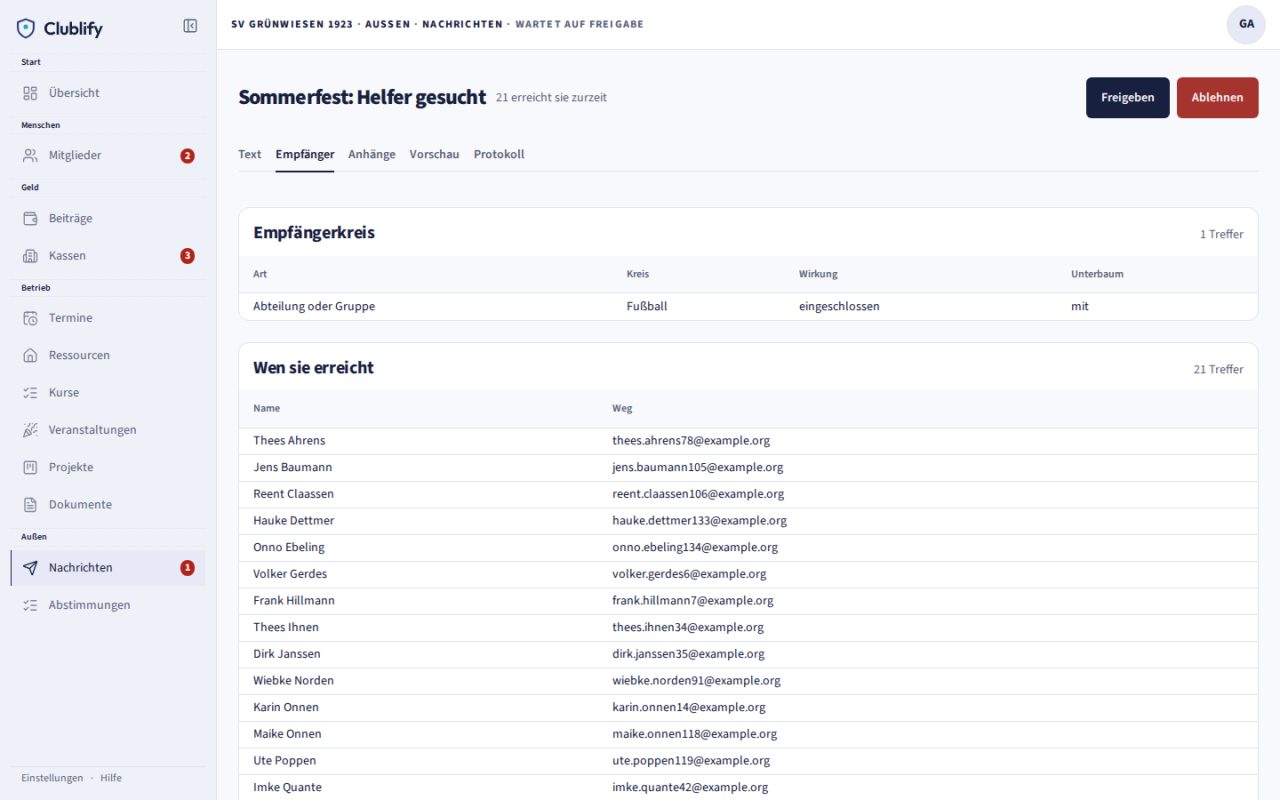1280x800 pixels.
Task: Open the Anhänge tab
Action: point(372,154)
